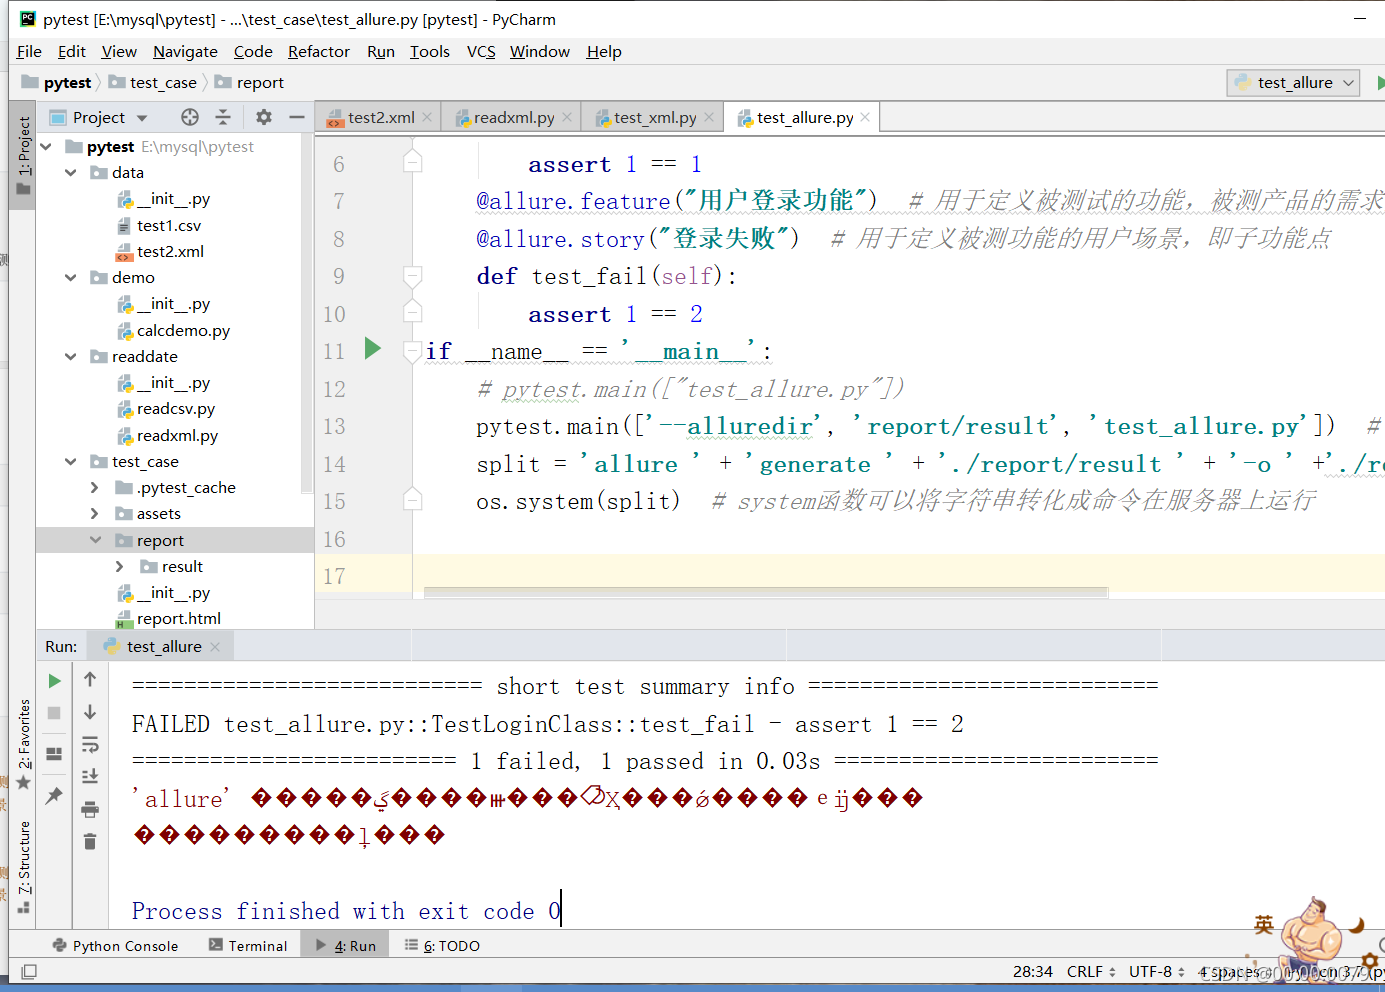The width and height of the screenshot is (1385, 992).
Task: Collapse the test_case folder arrow
Action: coord(71,462)
